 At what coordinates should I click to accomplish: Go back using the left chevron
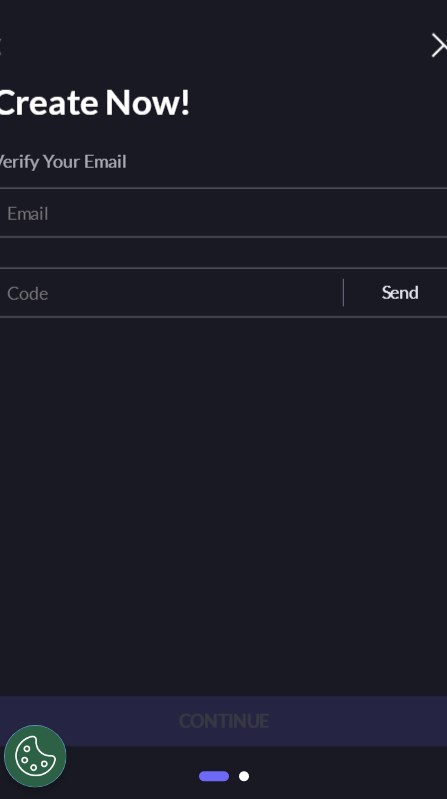pyautogui.click(x=1, y=46)
